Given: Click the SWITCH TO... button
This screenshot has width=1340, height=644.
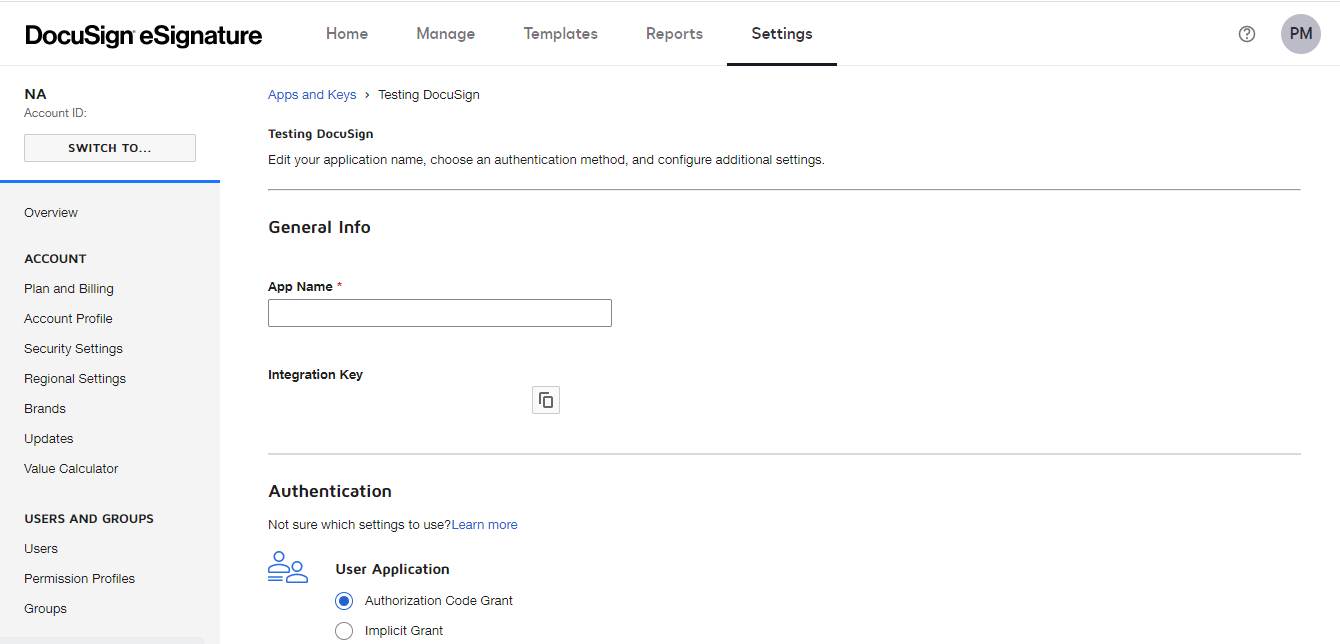Looking at the screenshot, I should tap(110, 148).
